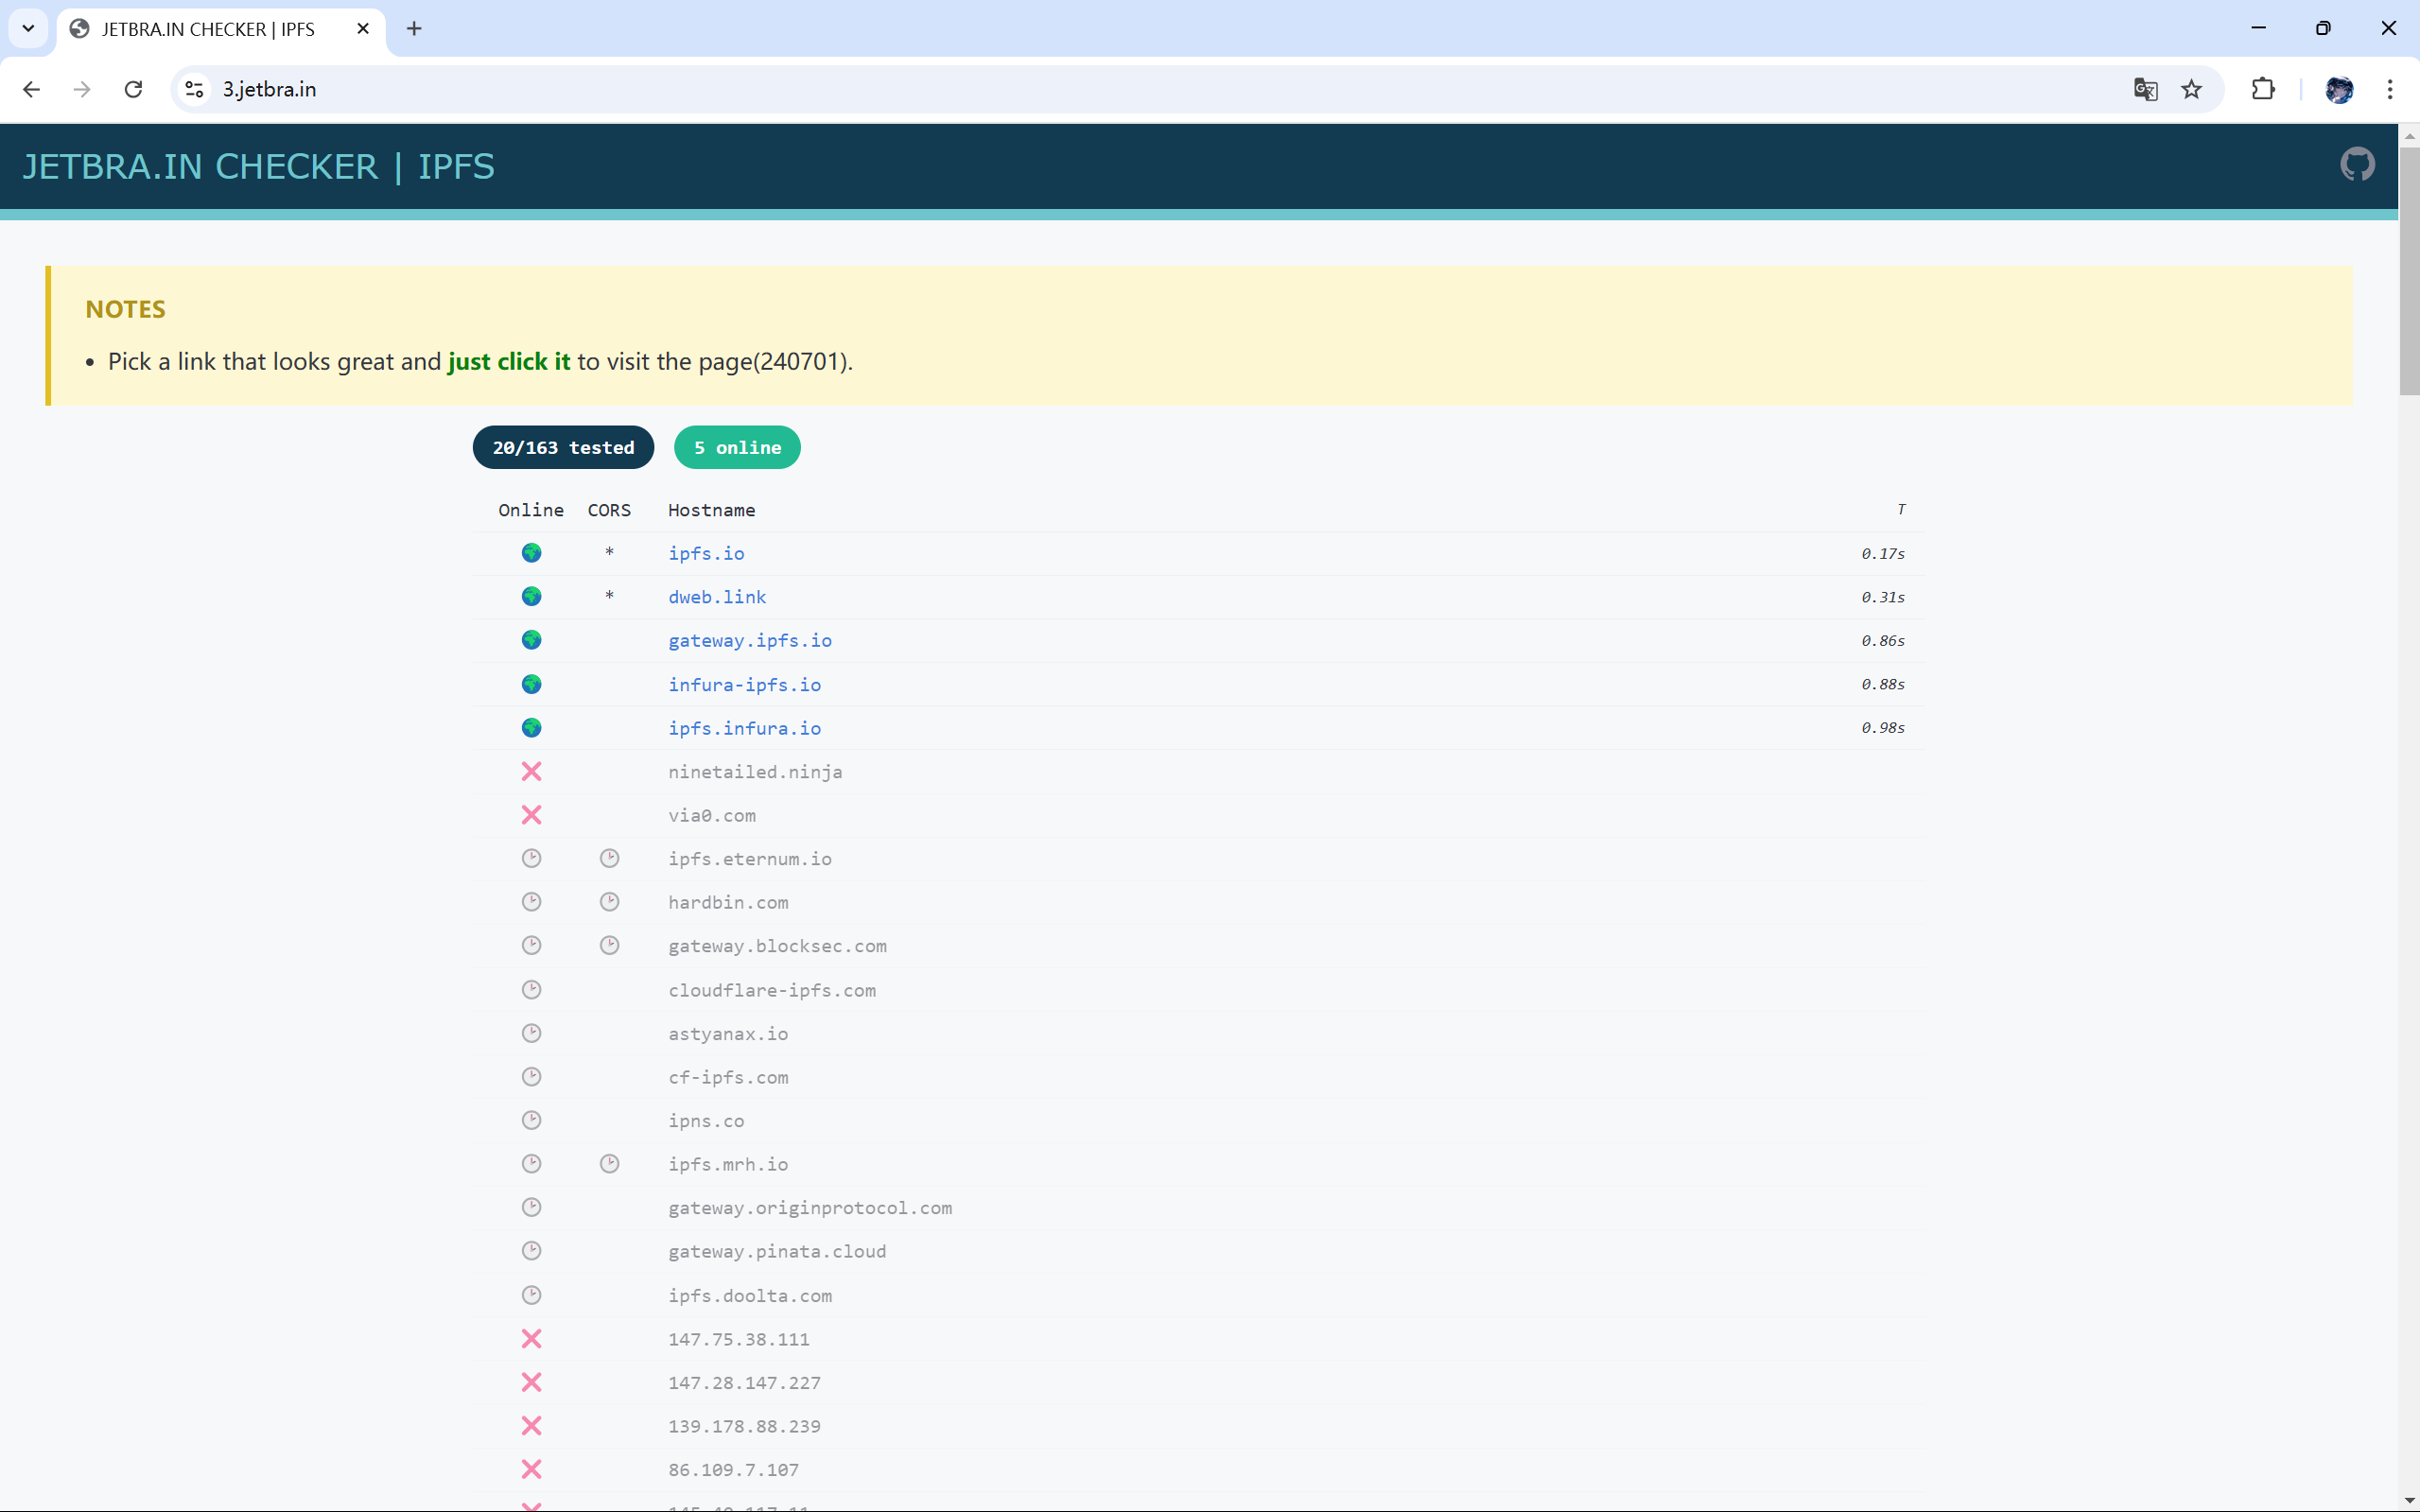
Task: Click the red X for 139.178.88.239
Action: coord(532,1426)
